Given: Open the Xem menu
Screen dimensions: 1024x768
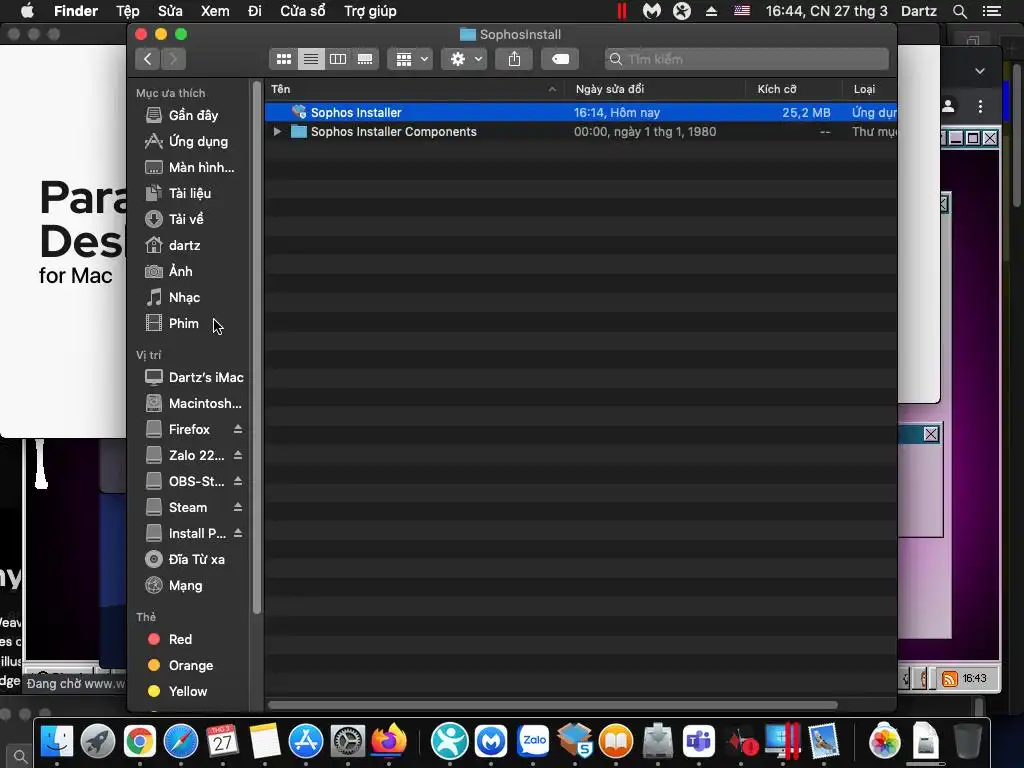Looking at the screenshot, I should [215, 11].
